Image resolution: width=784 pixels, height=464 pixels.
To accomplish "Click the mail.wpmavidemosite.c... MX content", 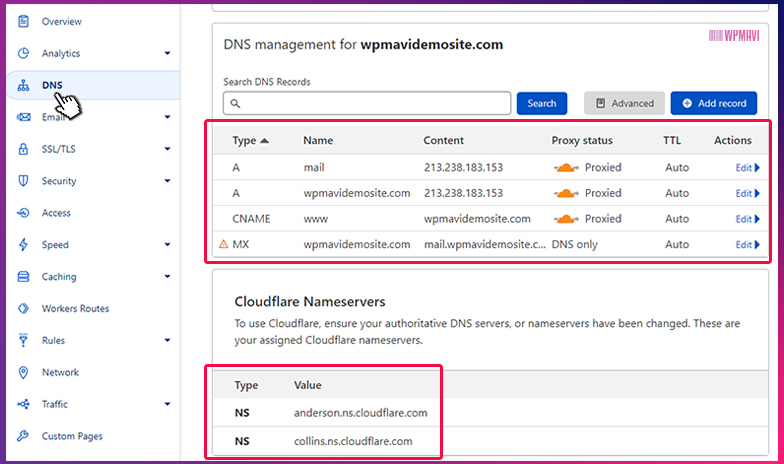I will pos(484,244).
